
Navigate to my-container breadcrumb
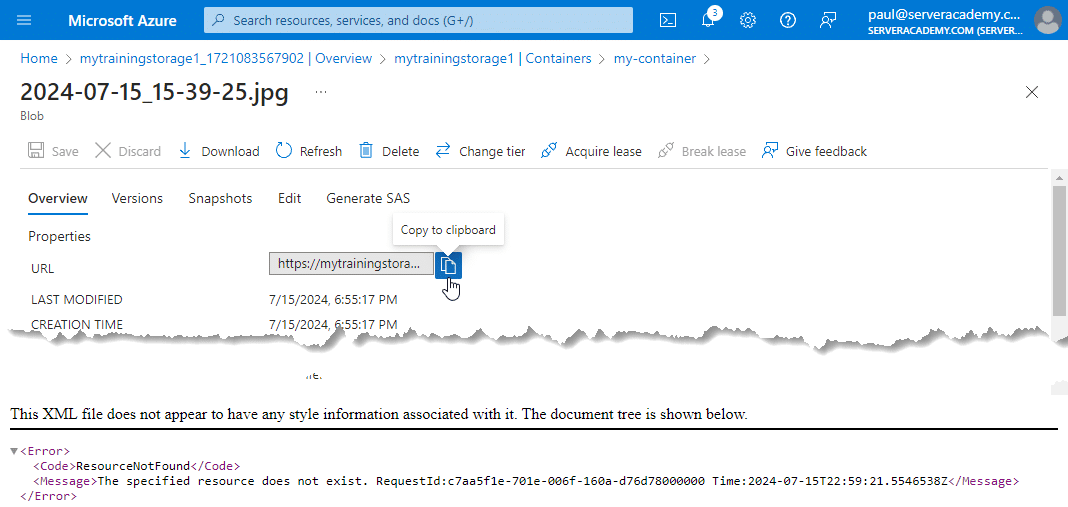[655, 58]
